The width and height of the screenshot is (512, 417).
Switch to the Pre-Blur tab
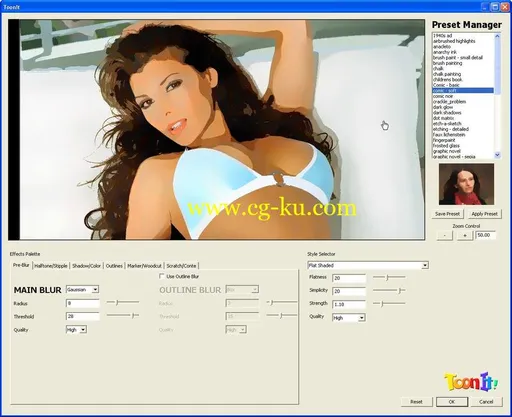click(21, 265)
